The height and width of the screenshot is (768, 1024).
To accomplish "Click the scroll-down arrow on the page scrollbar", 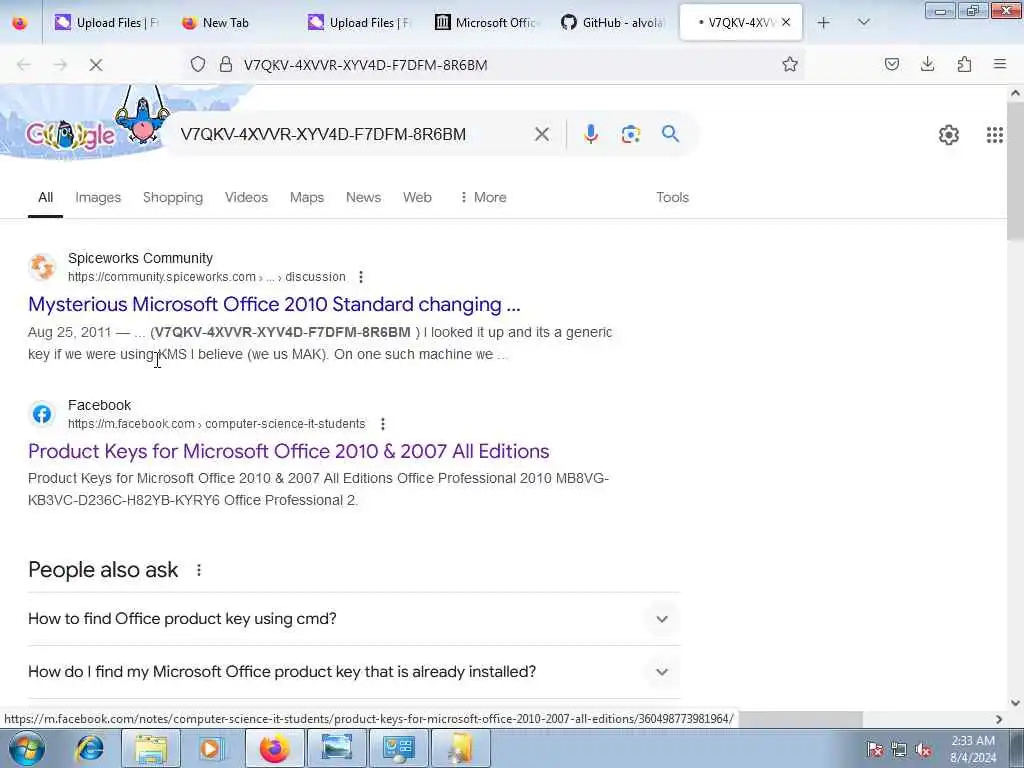I will pyautogui.click(x=1015, y=703).
